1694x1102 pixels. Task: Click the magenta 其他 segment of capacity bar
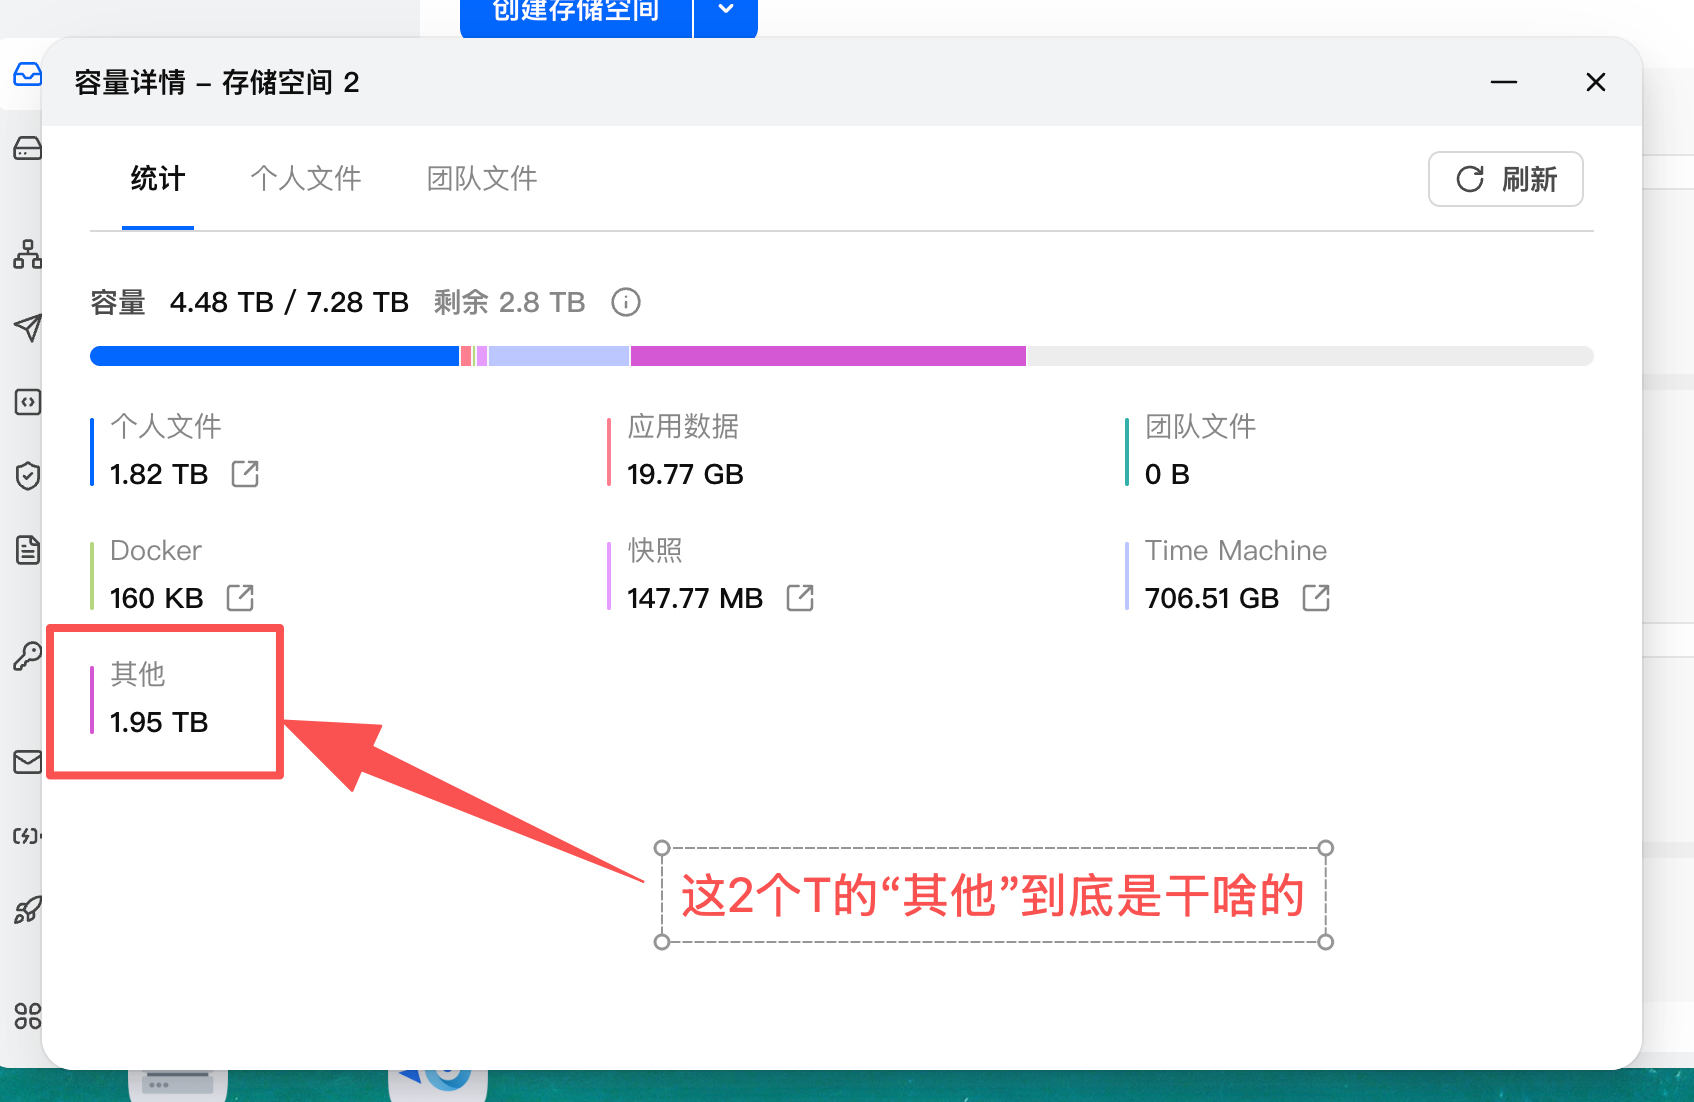coord(828,356)
